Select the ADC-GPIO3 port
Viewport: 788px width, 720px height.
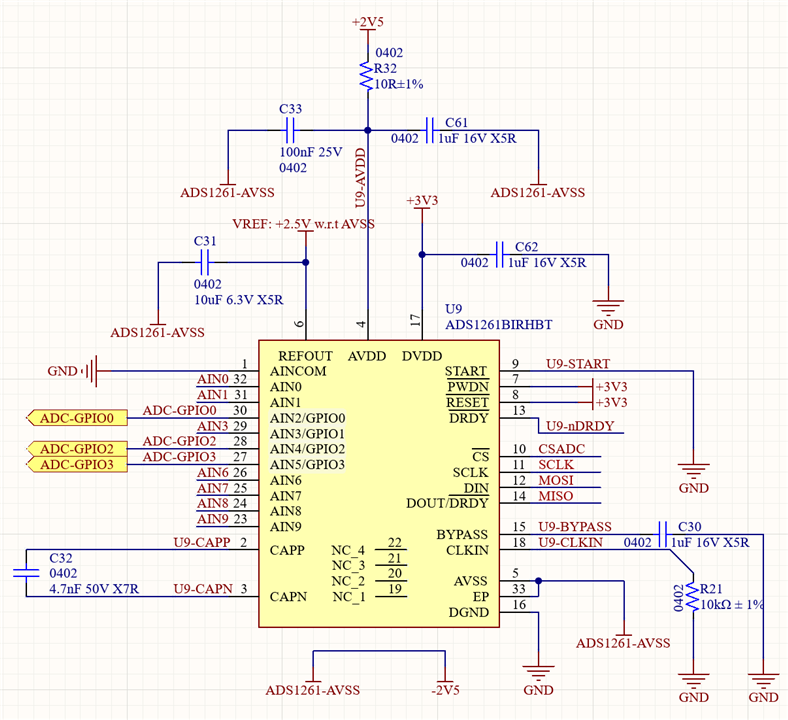pyautogui.click(x=76, y=464)
